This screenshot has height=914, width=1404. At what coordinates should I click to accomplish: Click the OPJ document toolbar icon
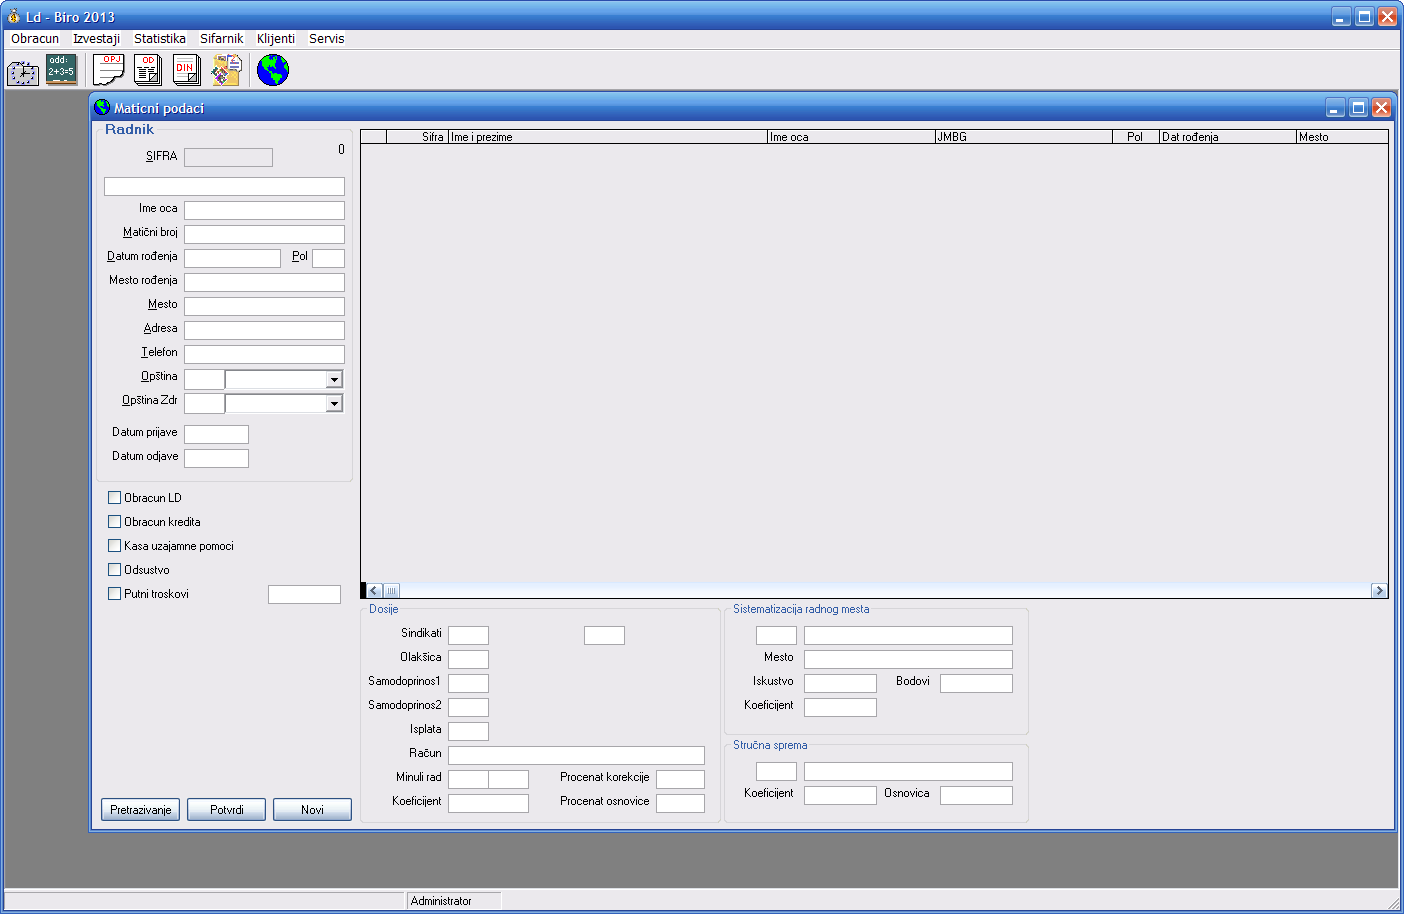coord(109,70)
